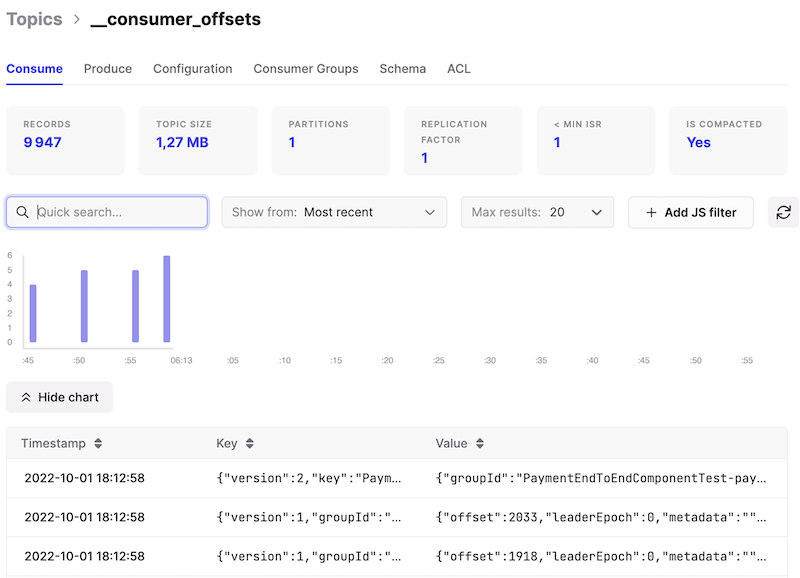The height and width of the screenshot is (578, 800).
Task: Click the Key column header label
Action: pos(227,443)
